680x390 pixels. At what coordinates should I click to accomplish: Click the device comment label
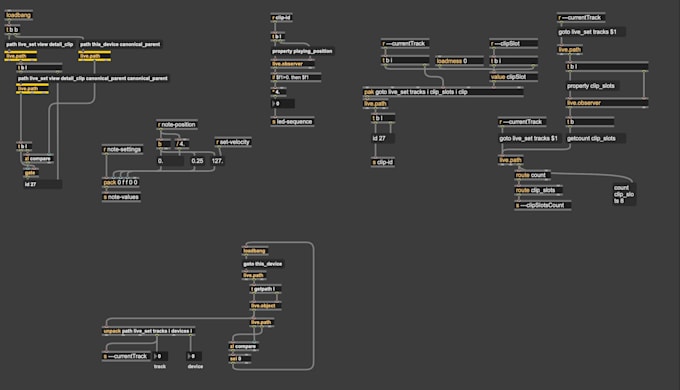pos(195,367)
